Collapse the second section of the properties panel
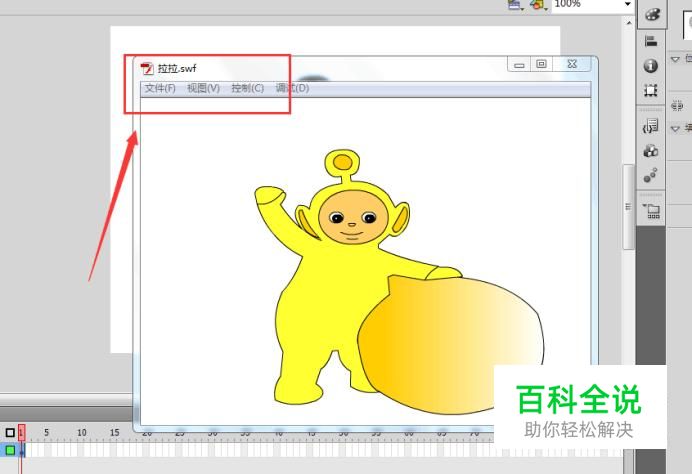Viewport: 692px width, 474px height. pos(675,128)
